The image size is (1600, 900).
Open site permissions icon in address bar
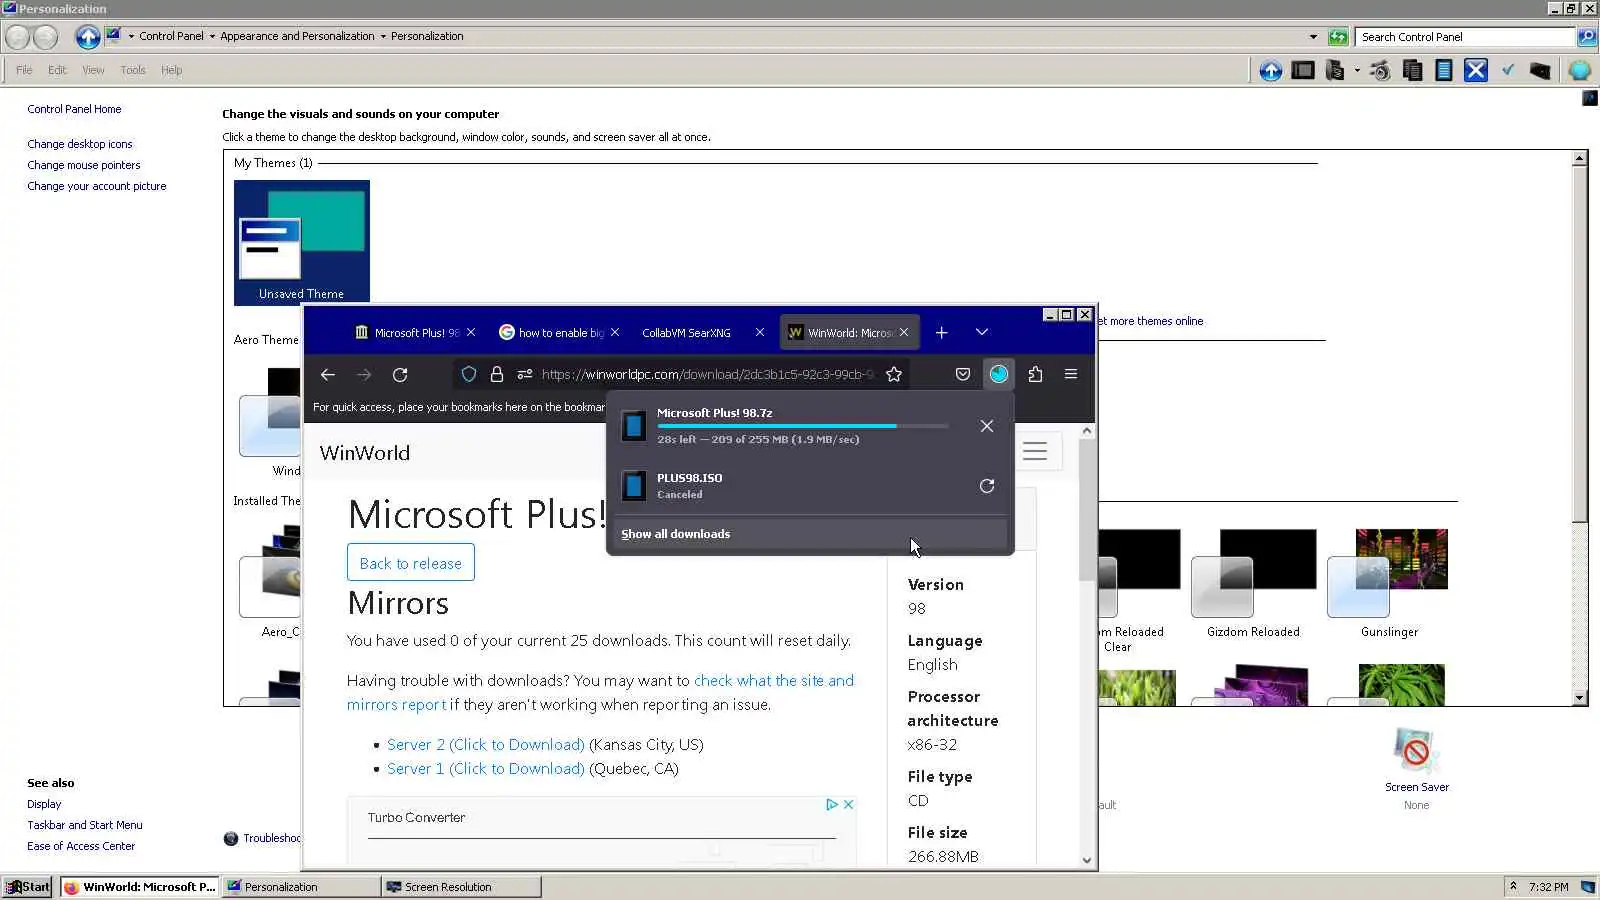click(525, 374)
